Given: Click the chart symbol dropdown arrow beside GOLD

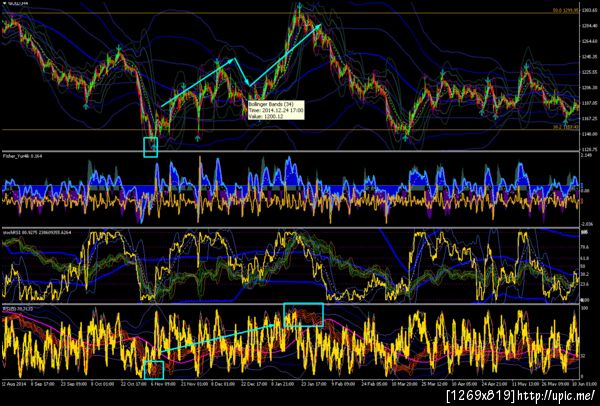Looking at the screenshot, I should click(3, 2).
